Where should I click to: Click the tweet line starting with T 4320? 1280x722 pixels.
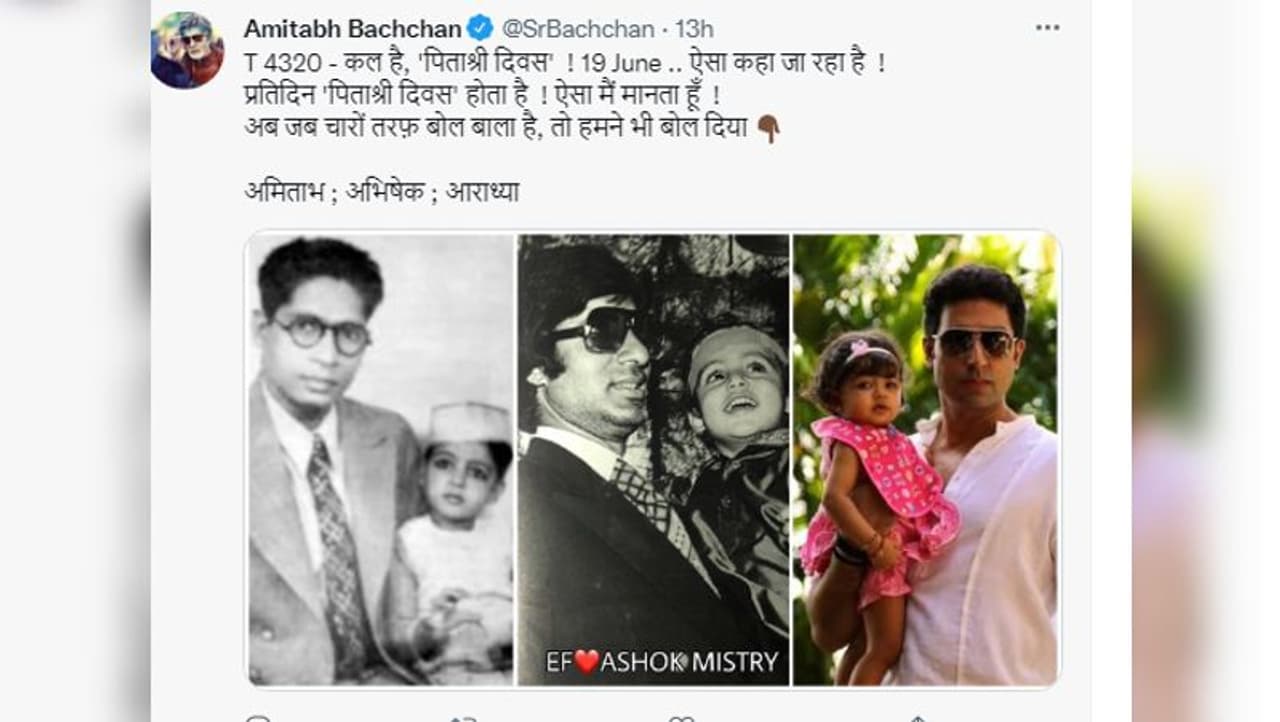pos(565,63)
